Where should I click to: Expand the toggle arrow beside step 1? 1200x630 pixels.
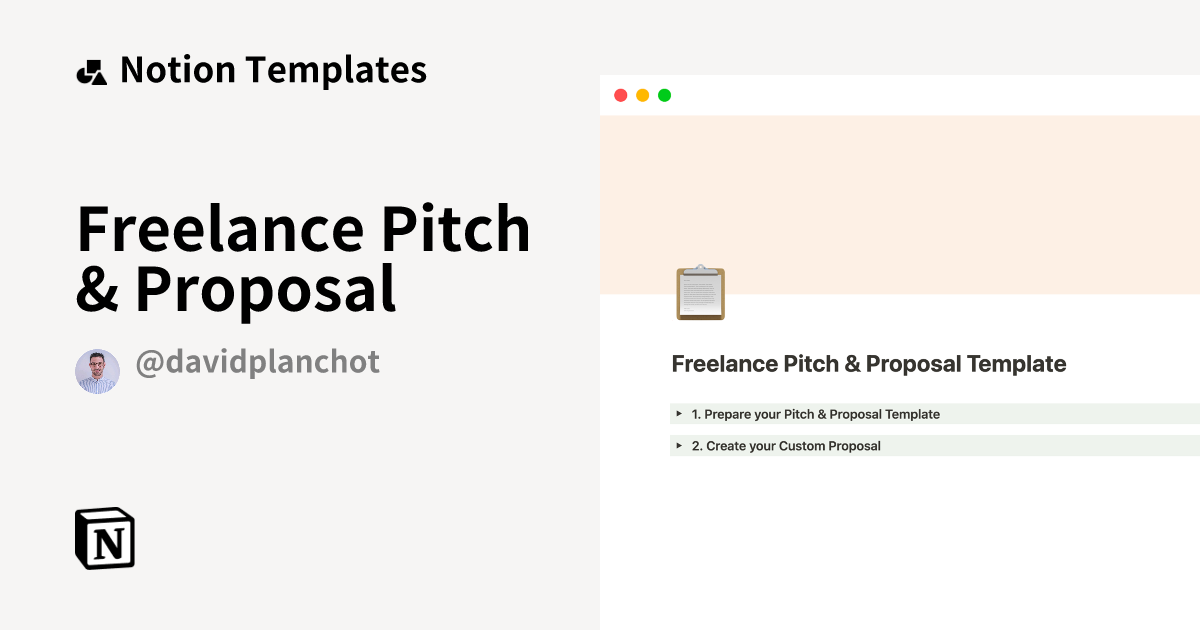click(x=679, y=414)
